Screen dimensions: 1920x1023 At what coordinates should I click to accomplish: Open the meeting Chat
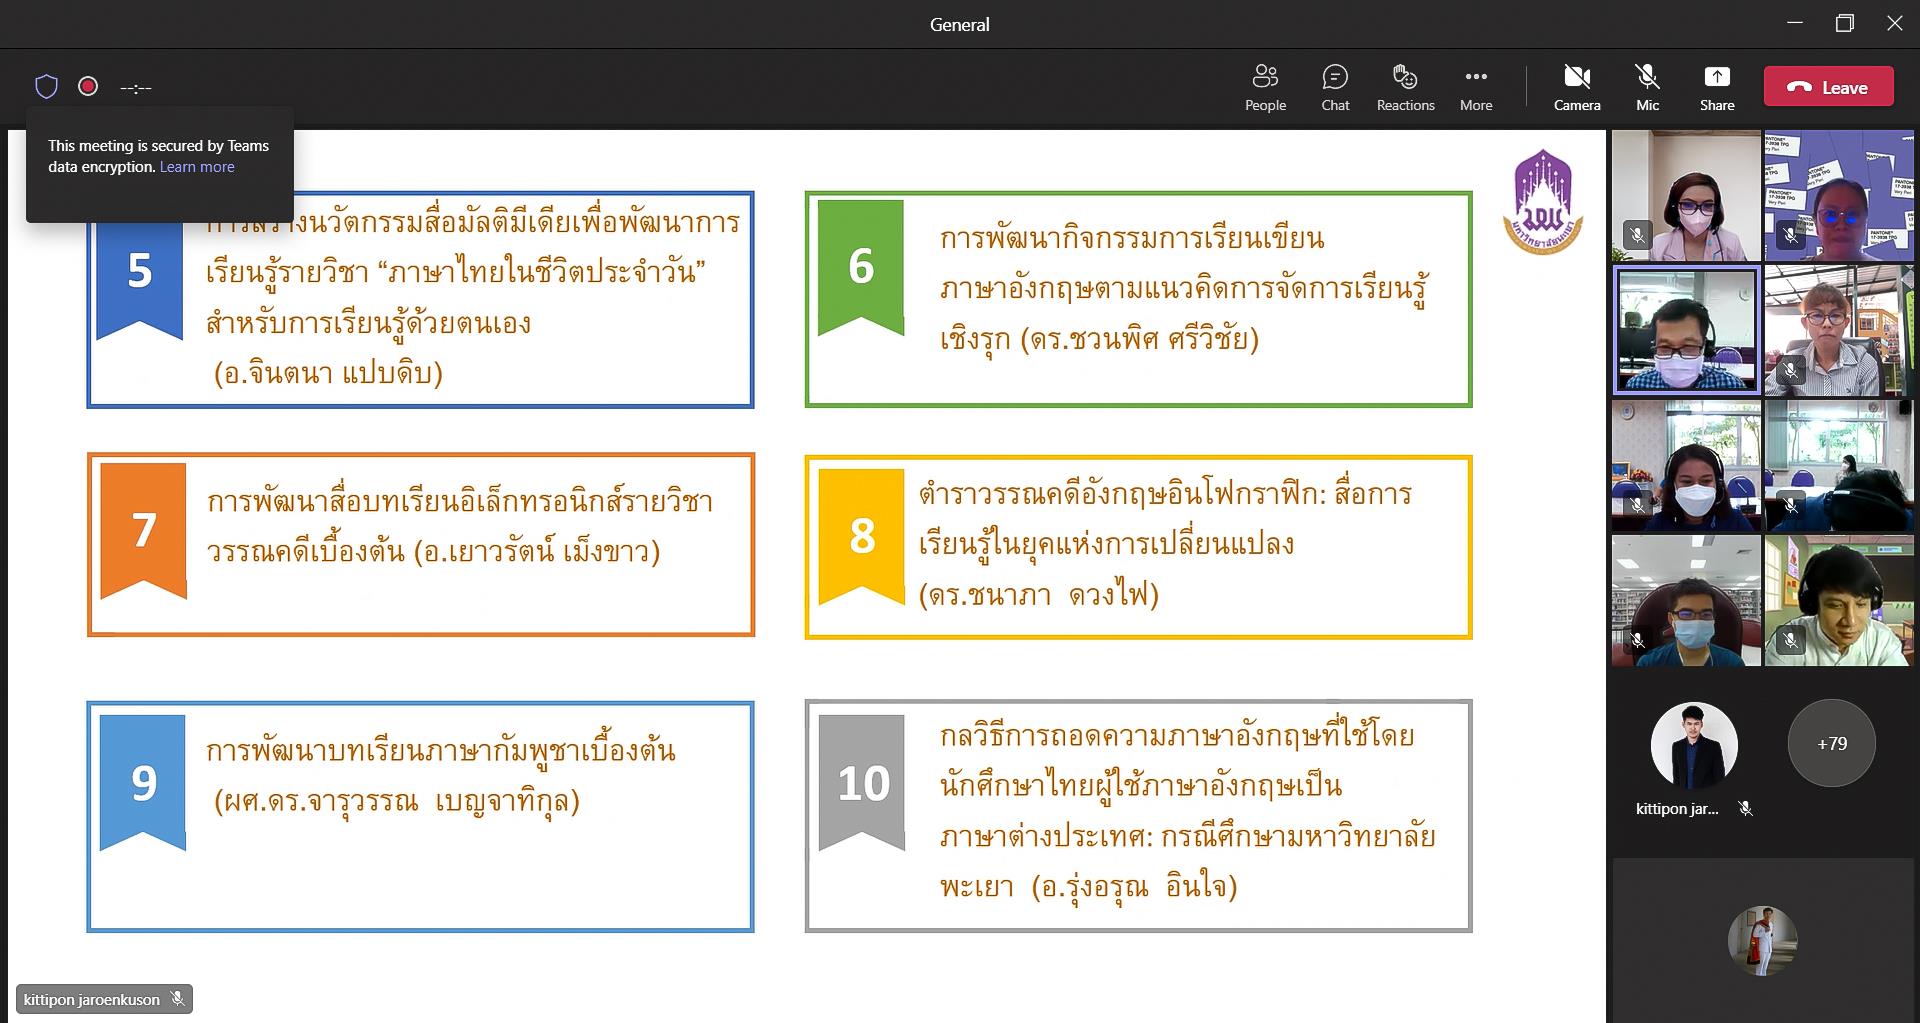[x=1335, y=87]
